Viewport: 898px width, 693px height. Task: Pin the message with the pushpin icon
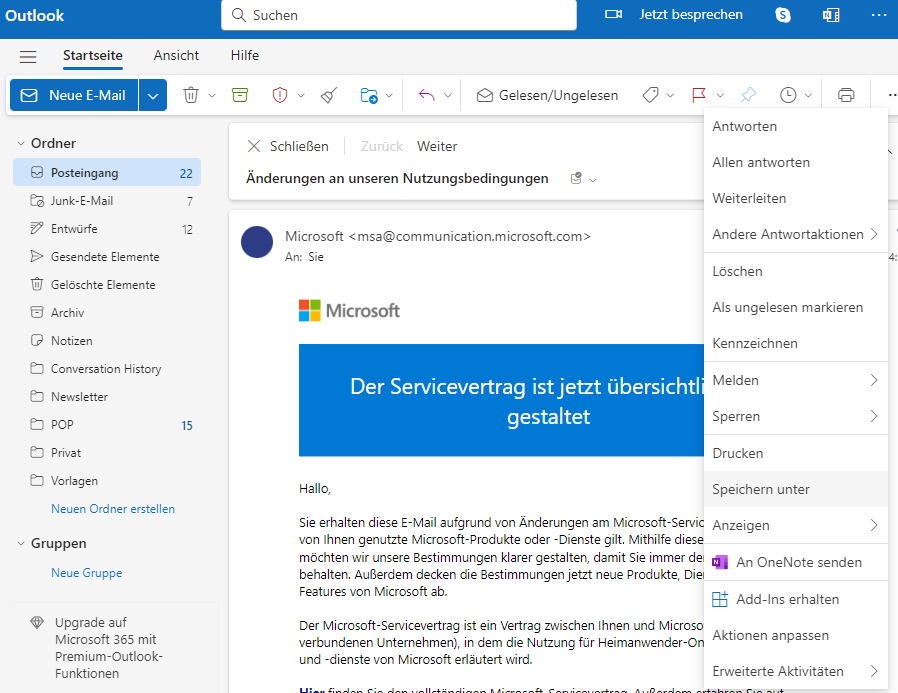pos(748,95)
